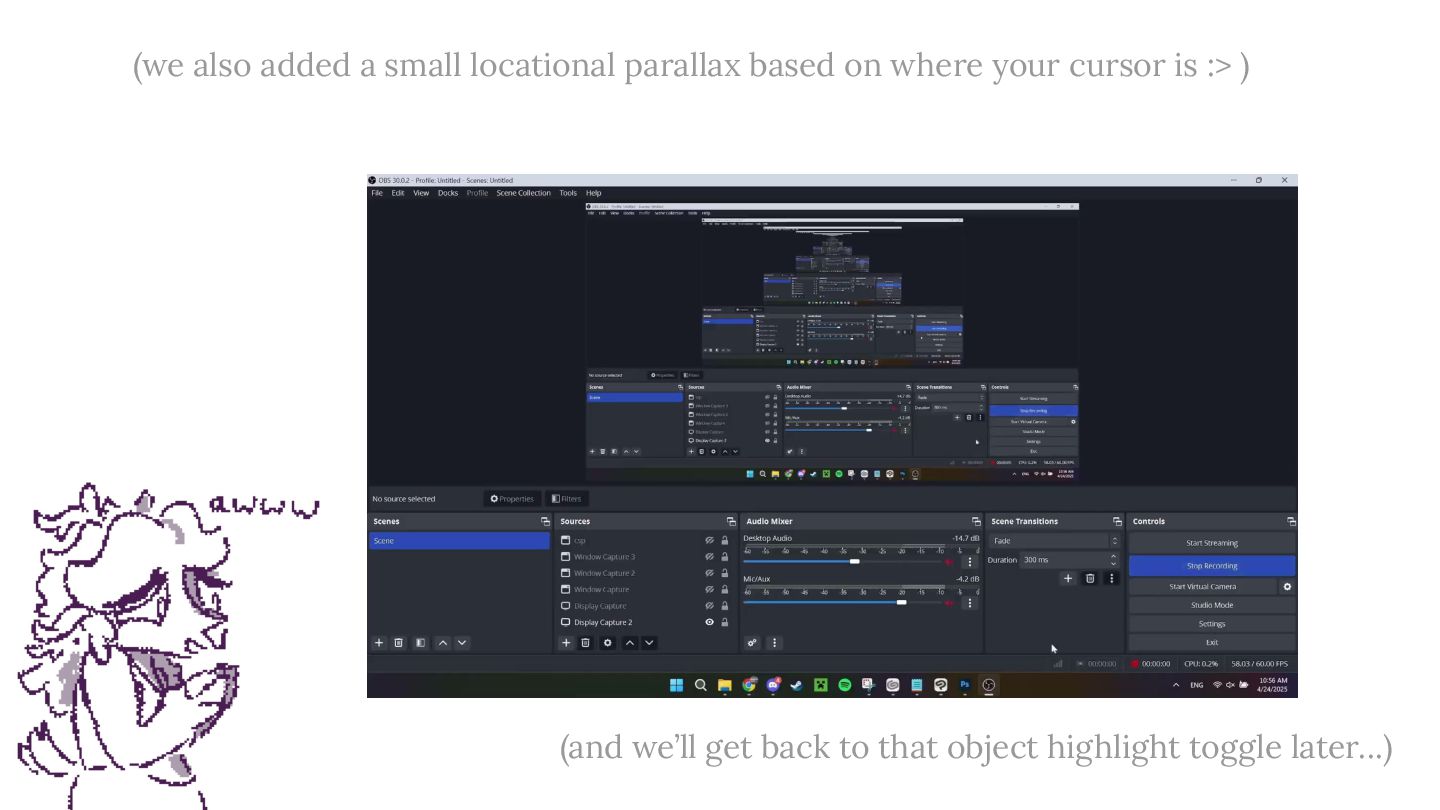This screenshot has height=810, width=1440.
Task: Open source Properties button
Action: click(512, 499)
